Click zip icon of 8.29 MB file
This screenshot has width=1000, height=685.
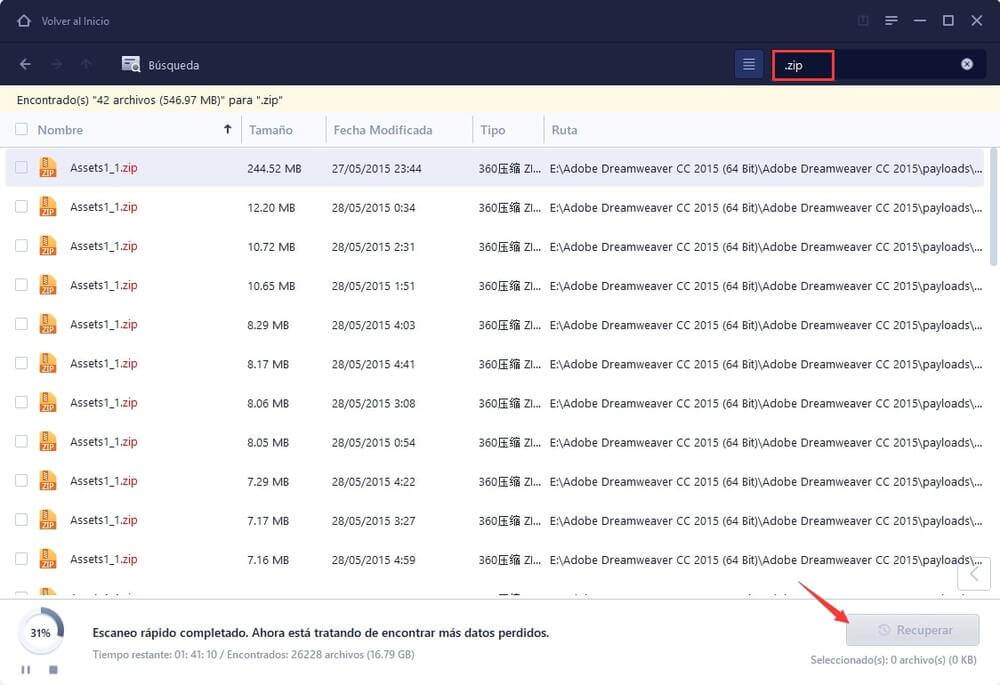48,324
